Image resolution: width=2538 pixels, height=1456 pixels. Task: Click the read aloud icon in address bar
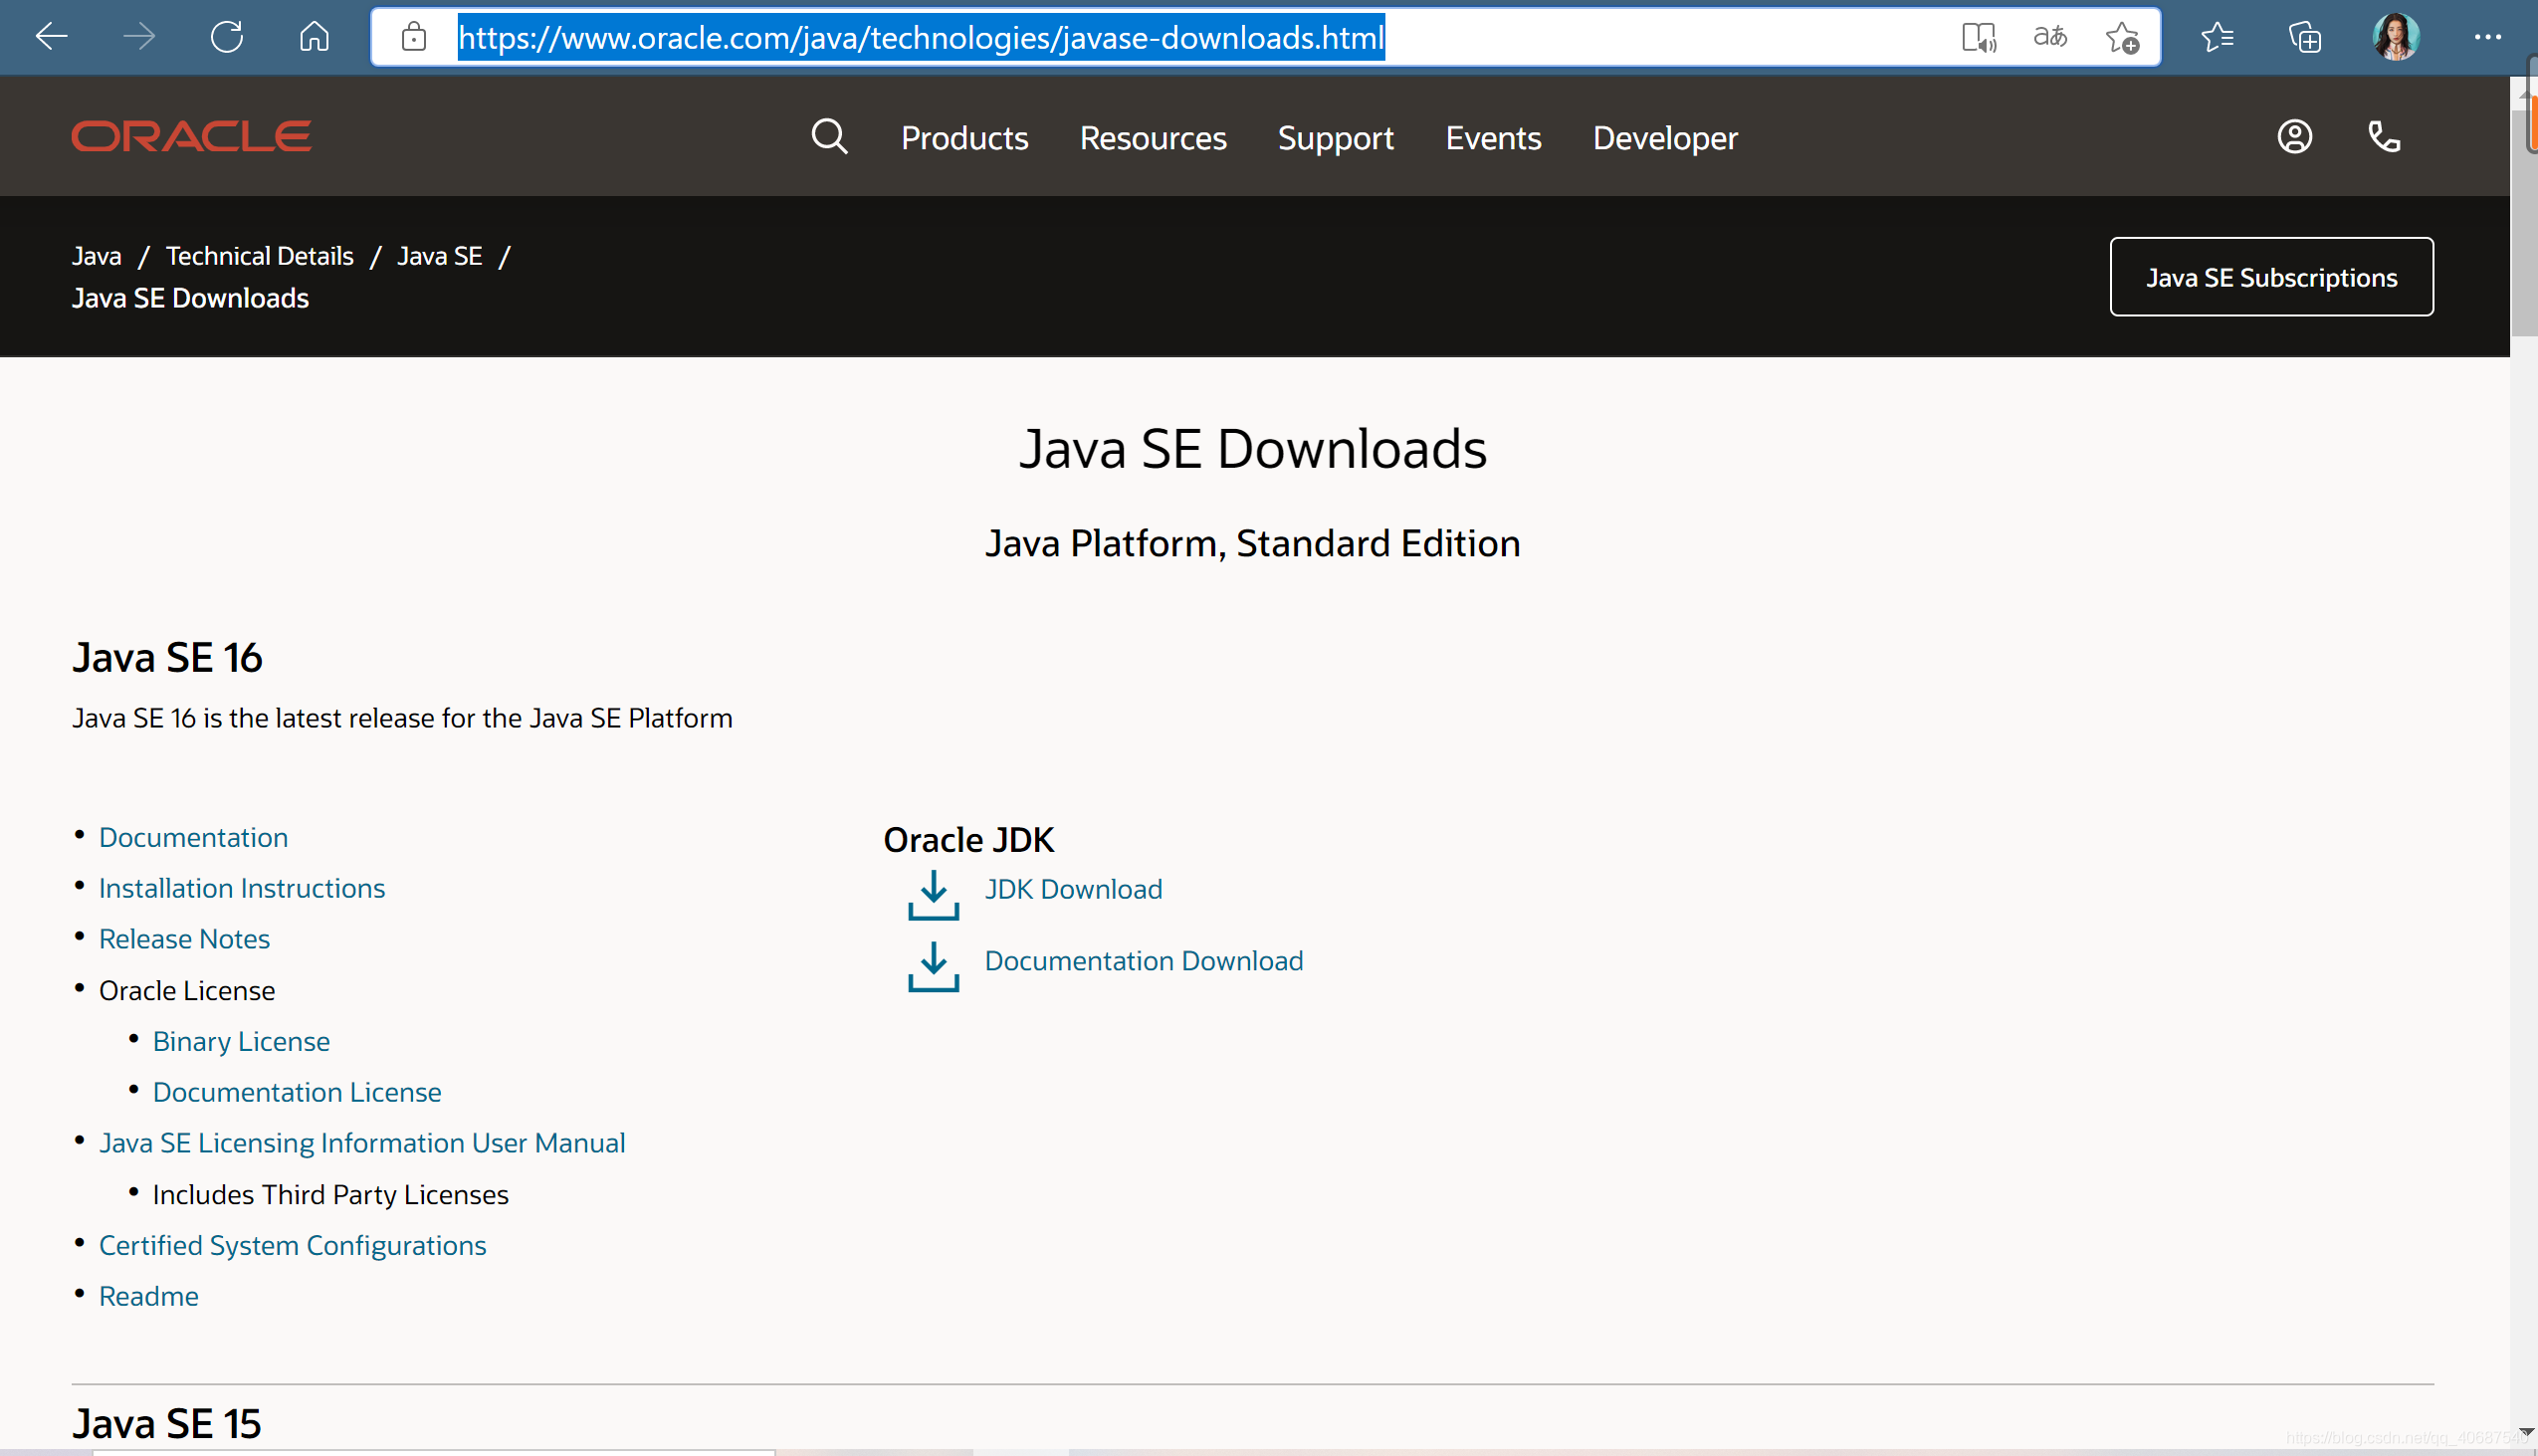tap(1978, 38)
